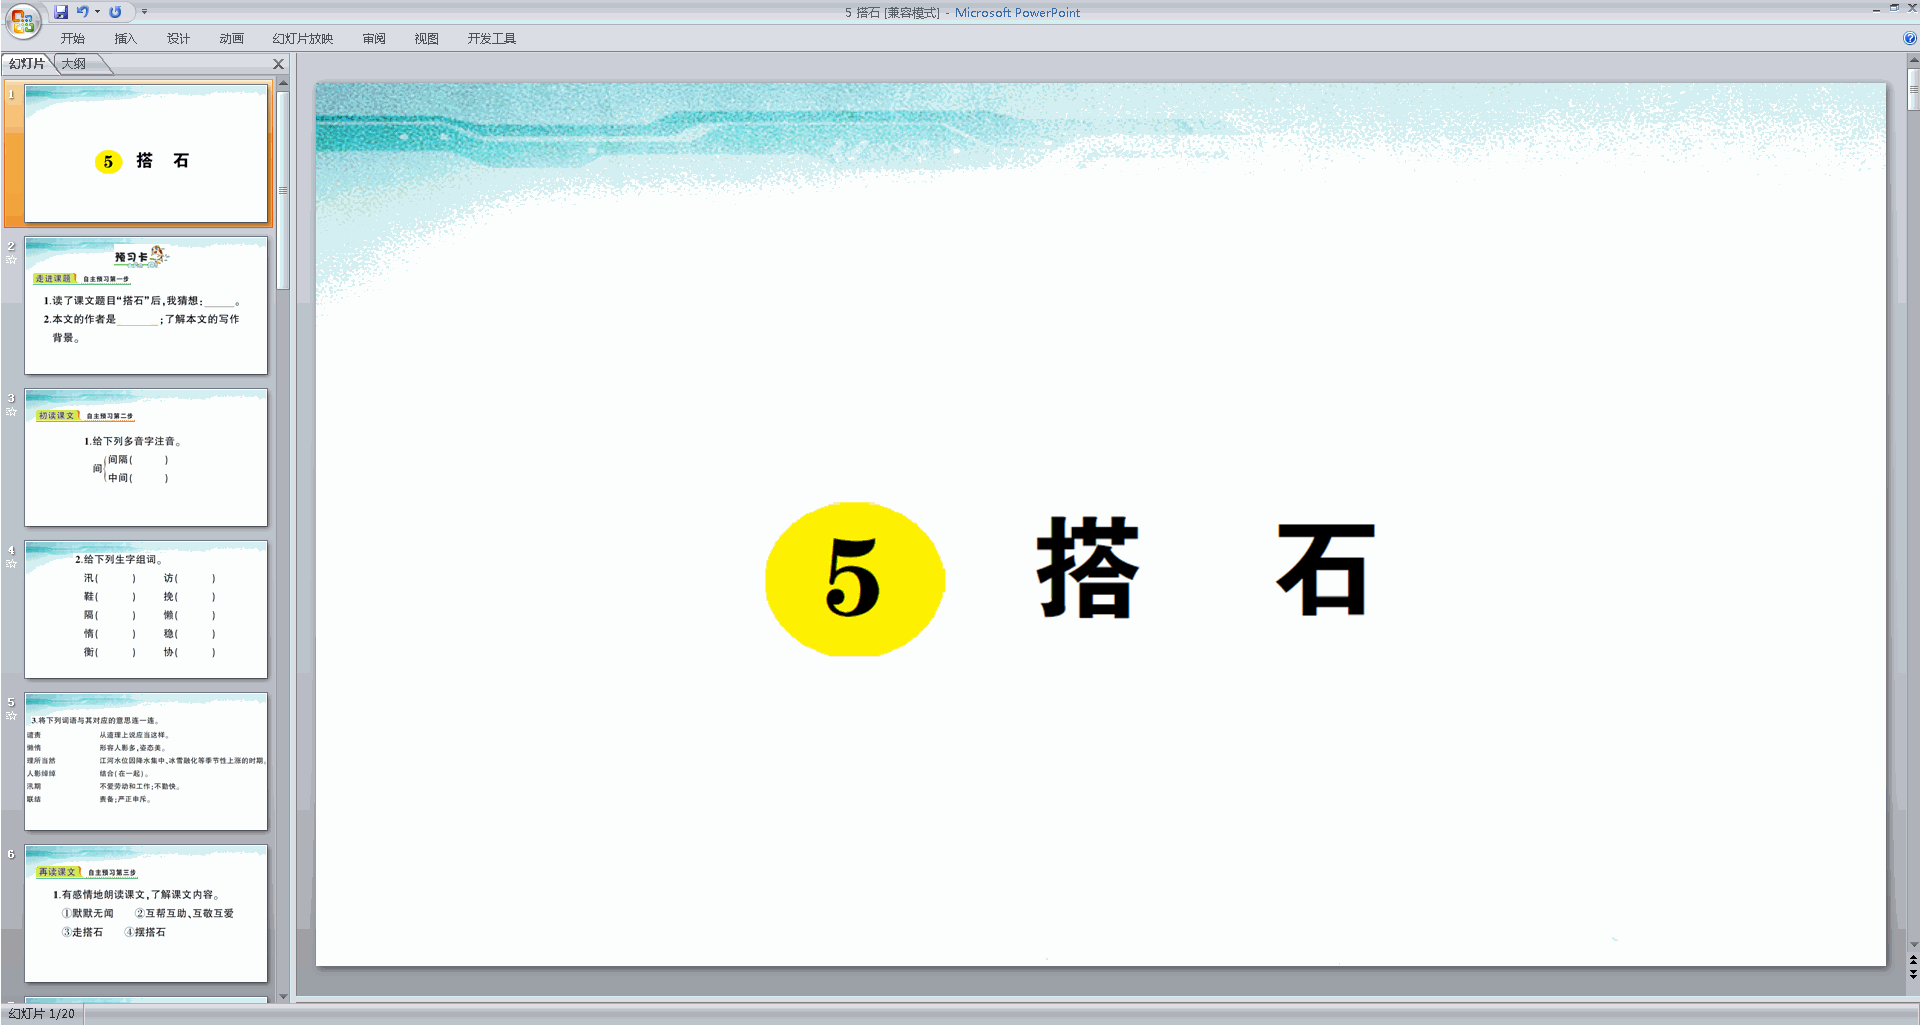Open the 设计 ribbon tab

pos(178,38)
